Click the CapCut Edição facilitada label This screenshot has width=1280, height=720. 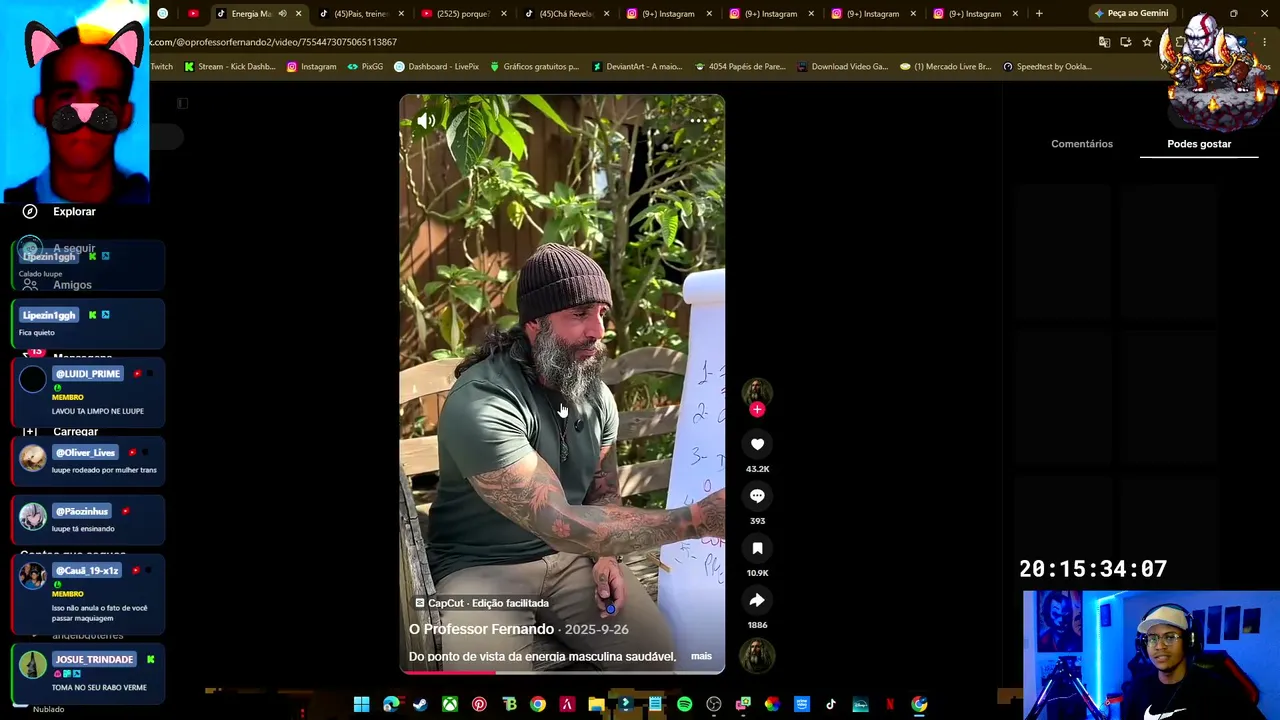[483, 603]
